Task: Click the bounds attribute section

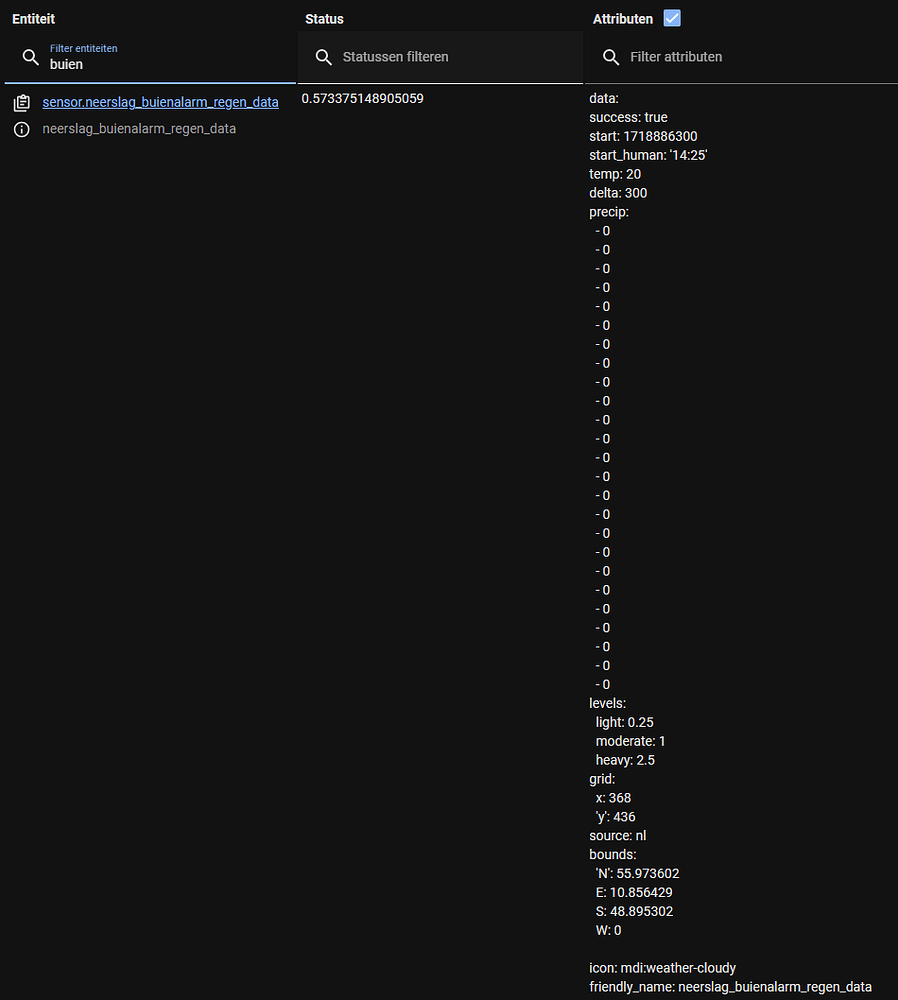Action: (x=609, y=854)
